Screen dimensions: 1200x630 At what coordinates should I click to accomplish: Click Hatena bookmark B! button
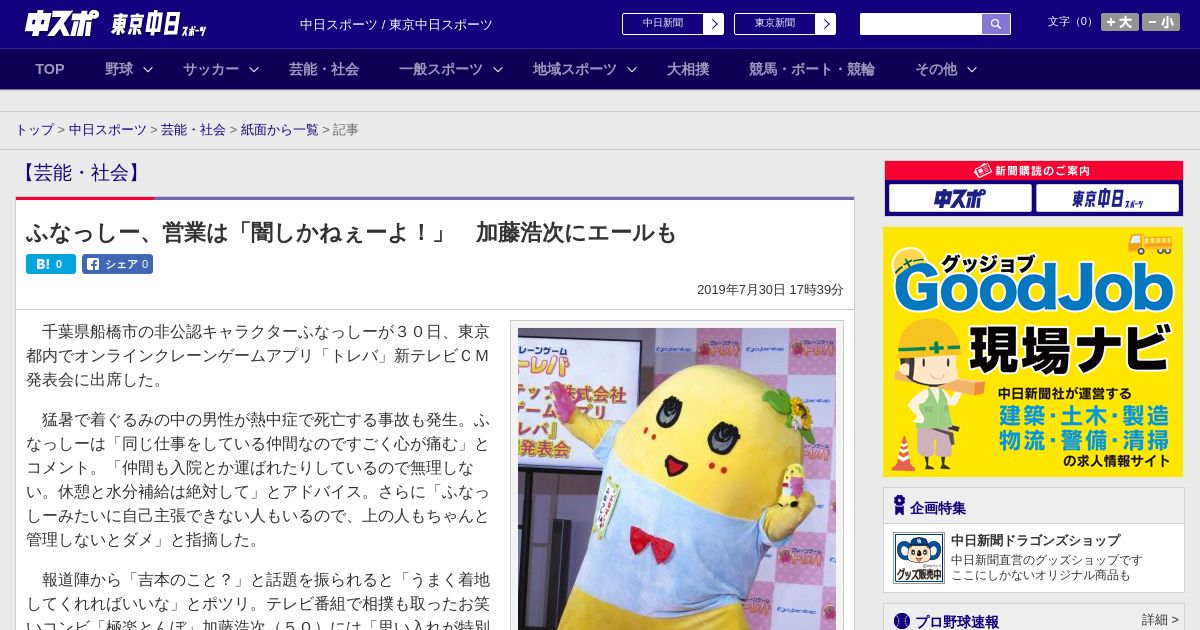(51, 264)
